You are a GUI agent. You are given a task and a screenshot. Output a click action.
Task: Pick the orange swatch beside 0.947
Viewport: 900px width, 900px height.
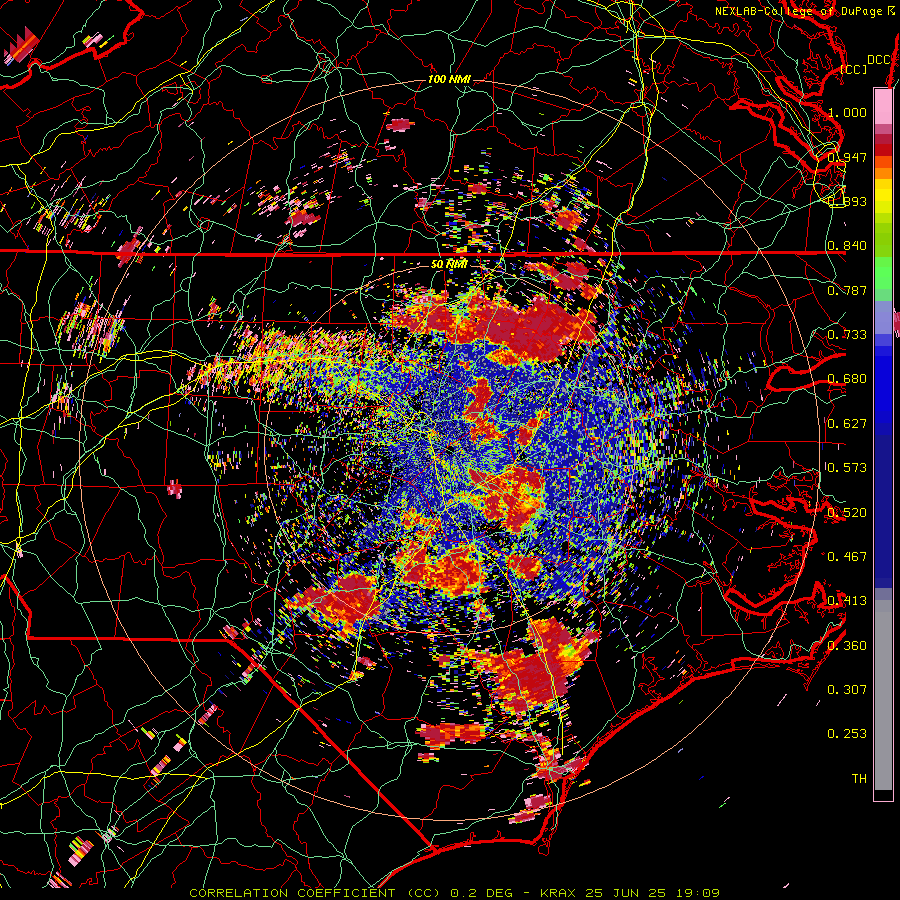(883, 162)
